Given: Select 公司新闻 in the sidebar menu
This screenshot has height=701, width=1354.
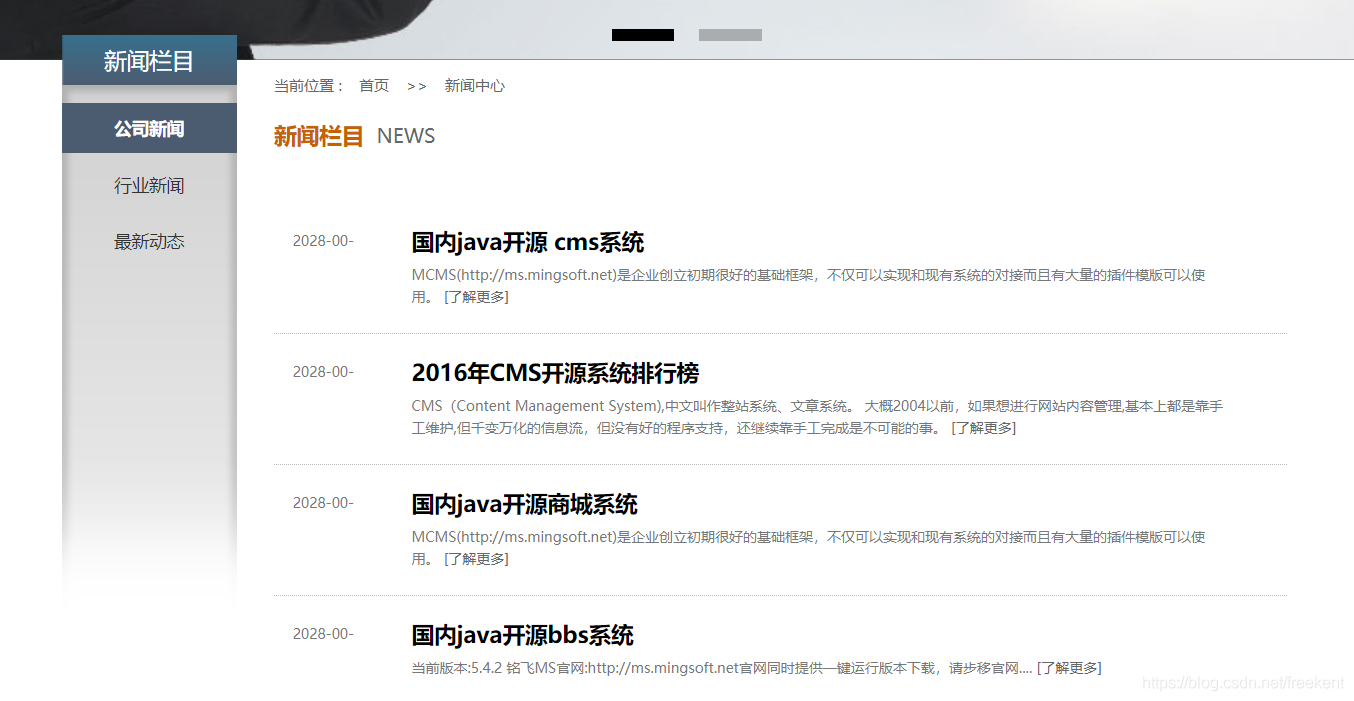Looking at the screenshot, I should pos(149,128).
